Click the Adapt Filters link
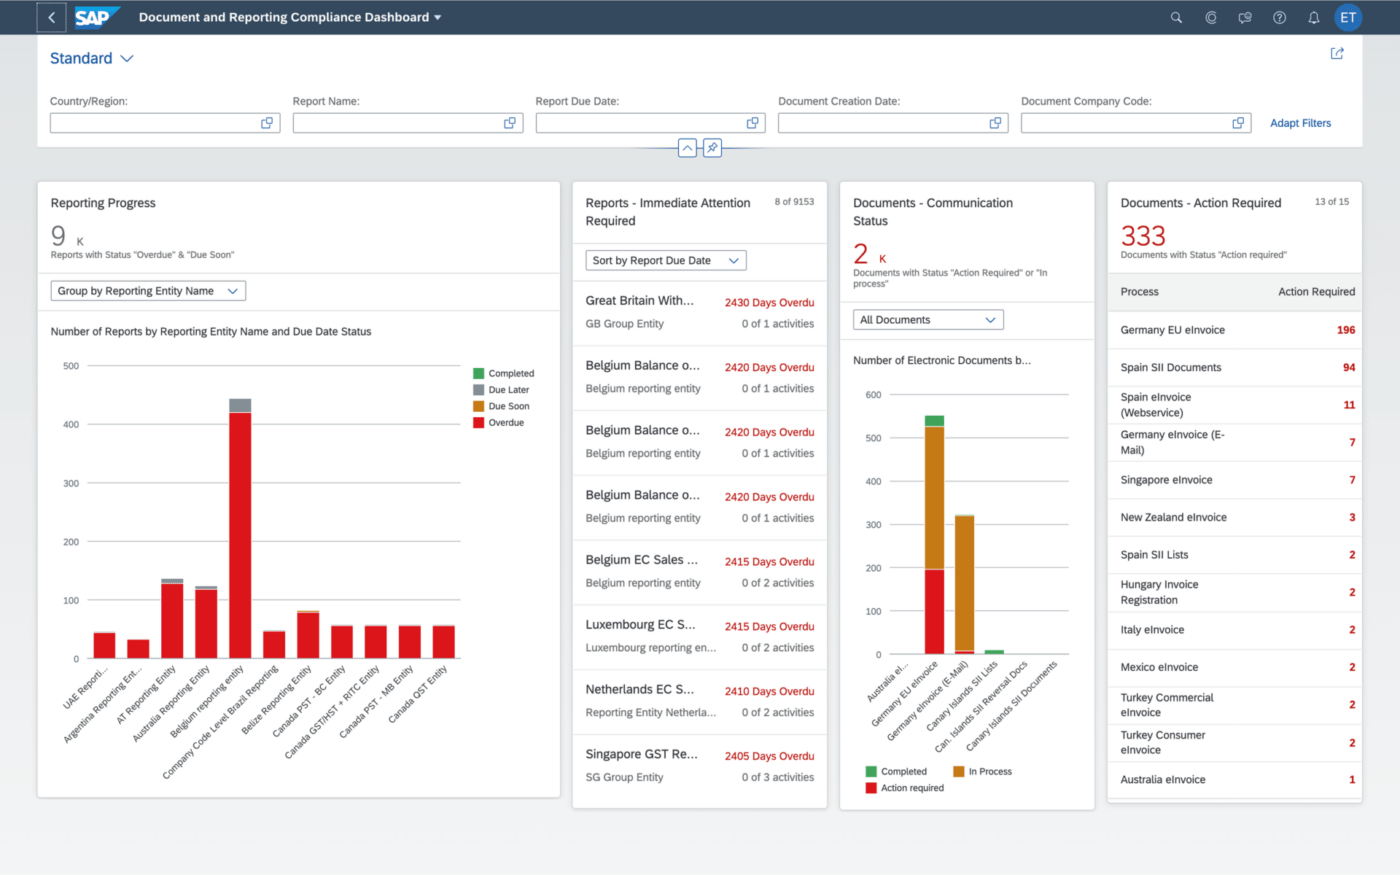Image resolution: width=1400 pixels, height=875 pixels. 1300,123
